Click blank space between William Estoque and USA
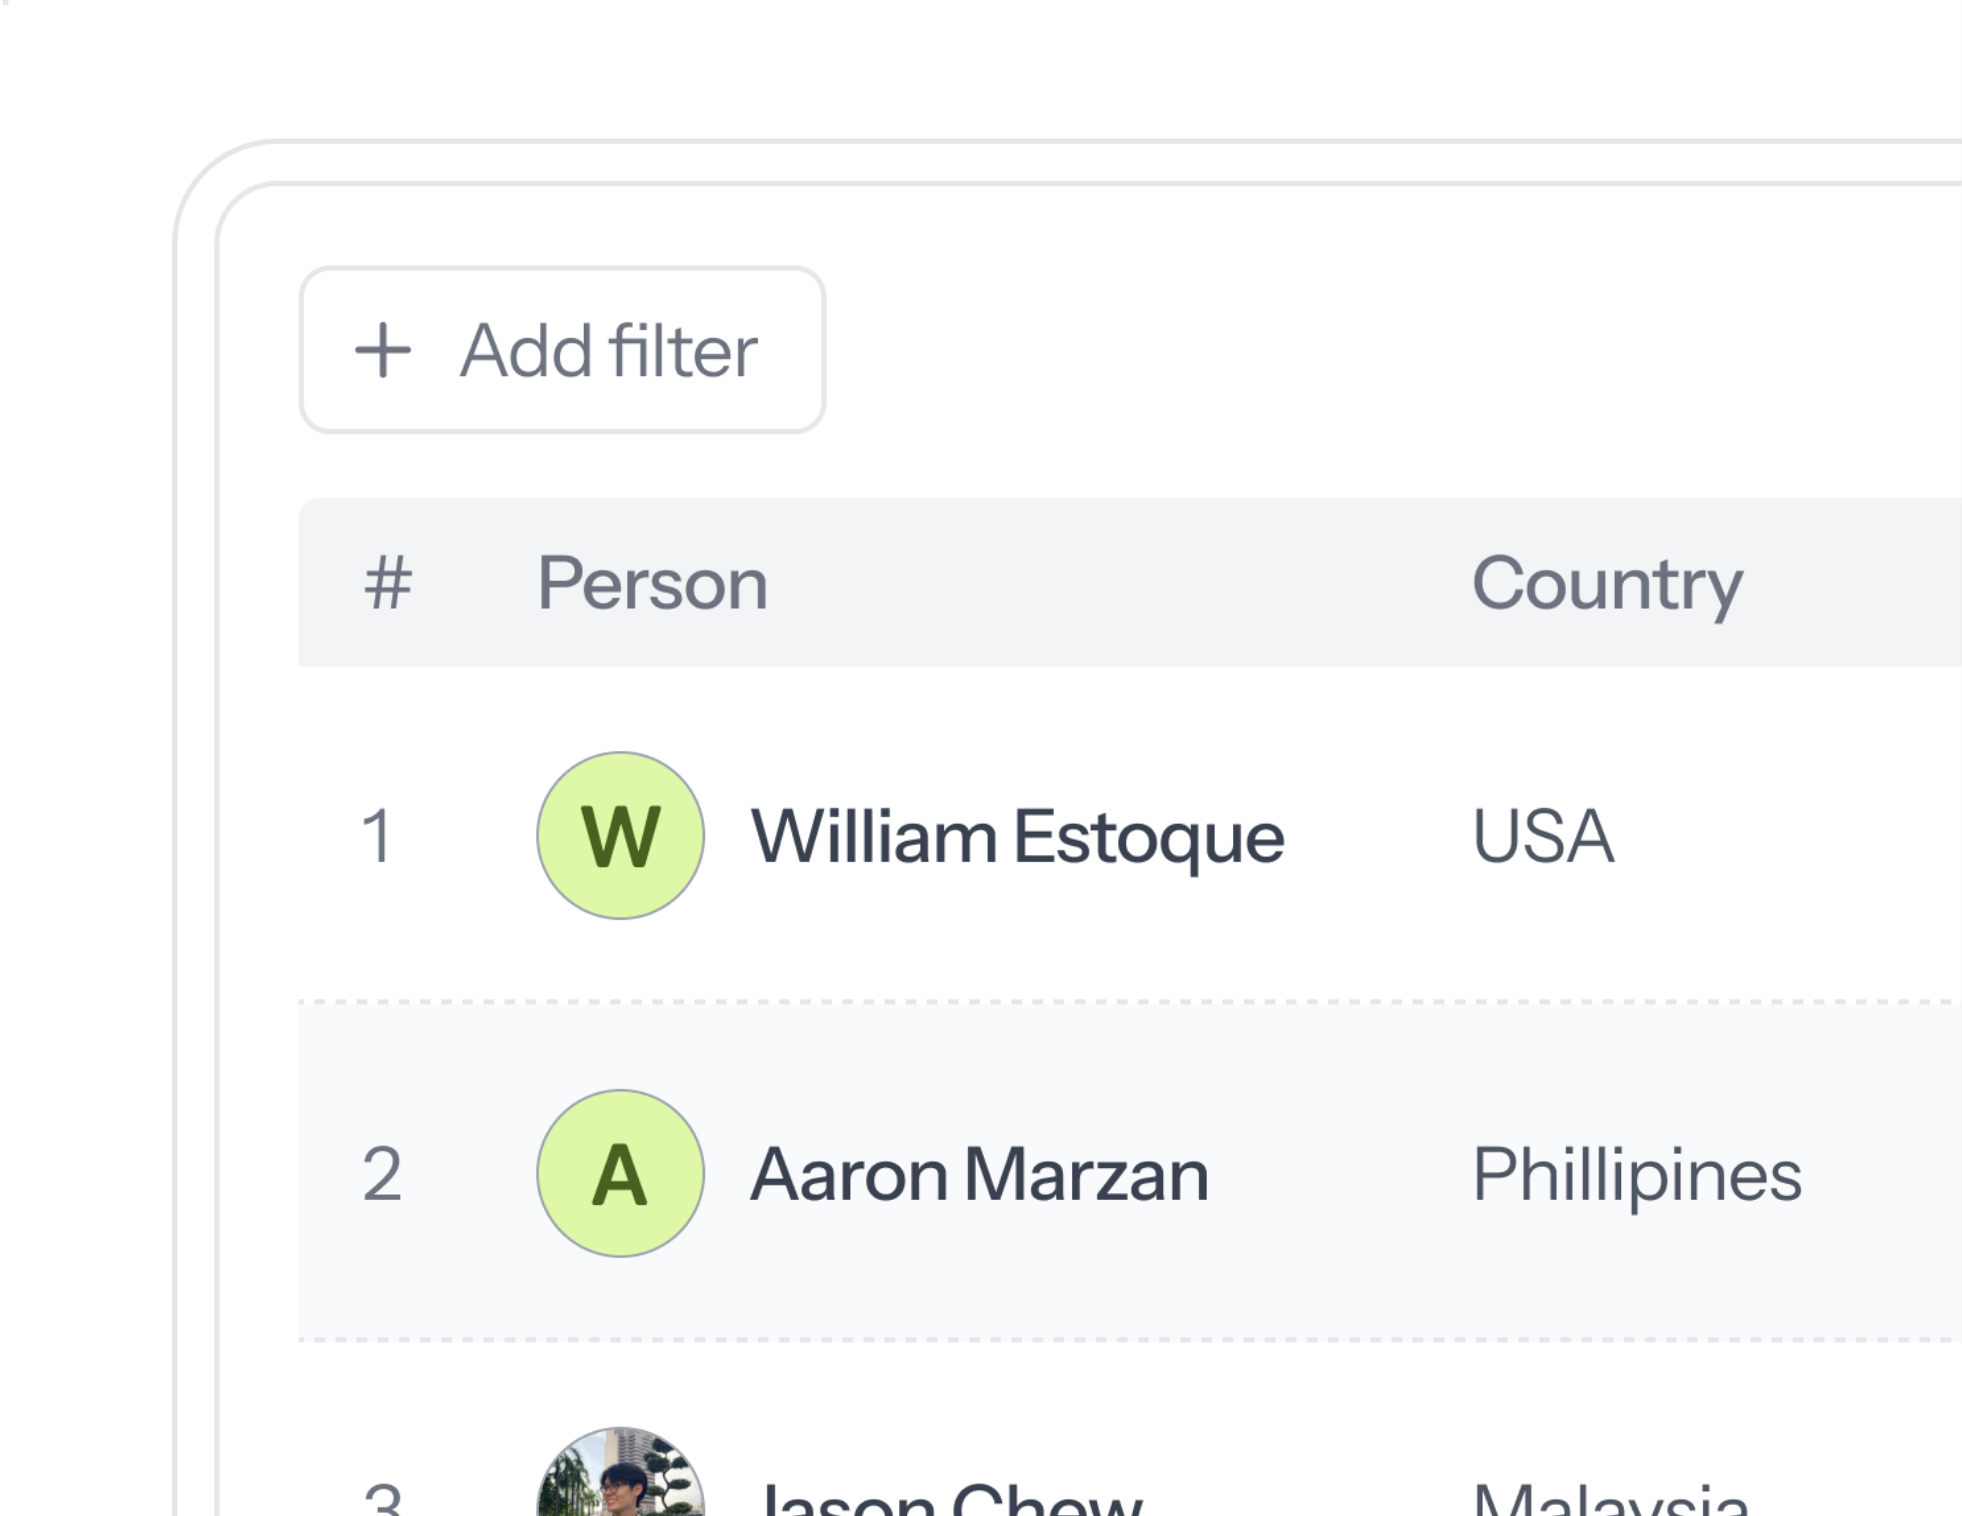The height and width of the screenshot is (1516, 1962). [1378, 837]
